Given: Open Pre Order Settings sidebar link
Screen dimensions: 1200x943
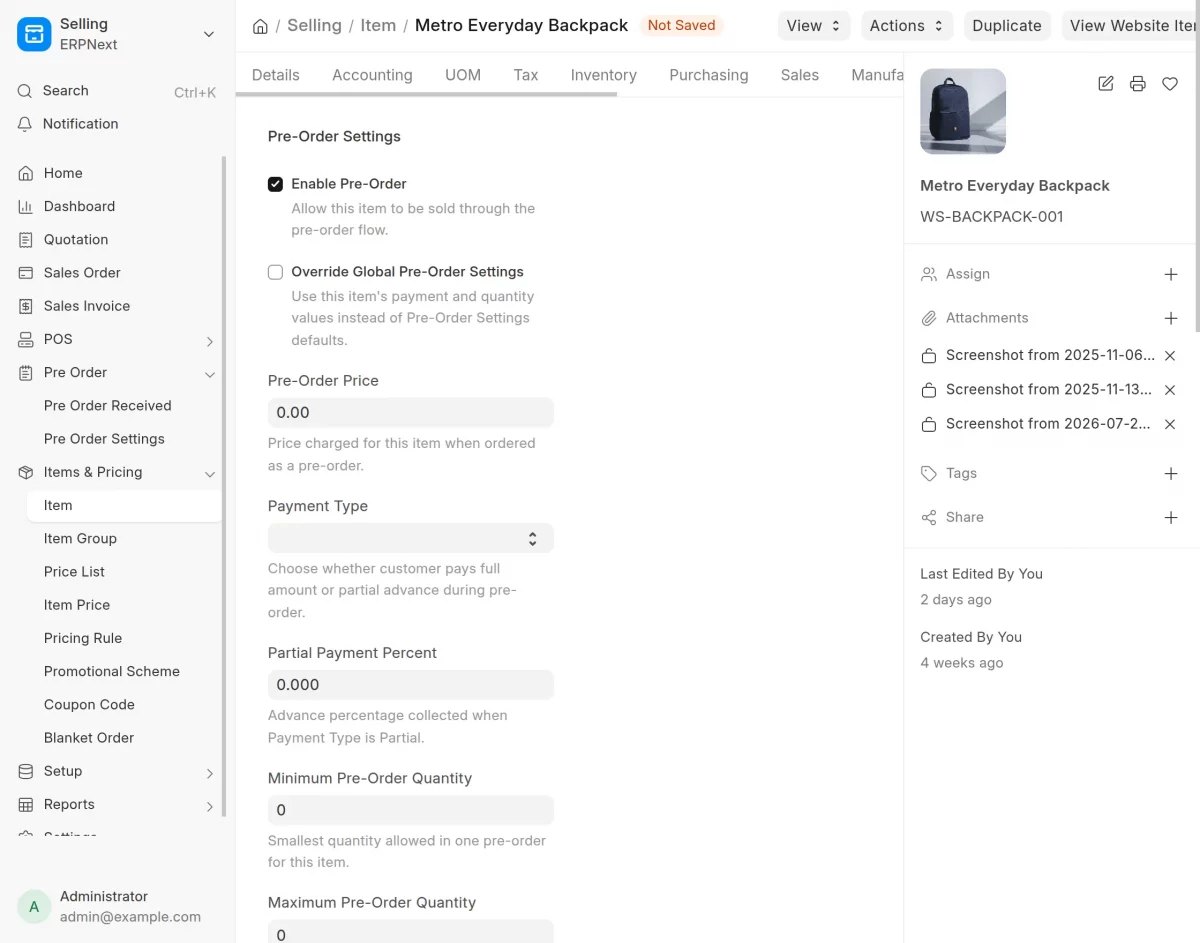Looking at the screenshot, I should tap(104, 439).
